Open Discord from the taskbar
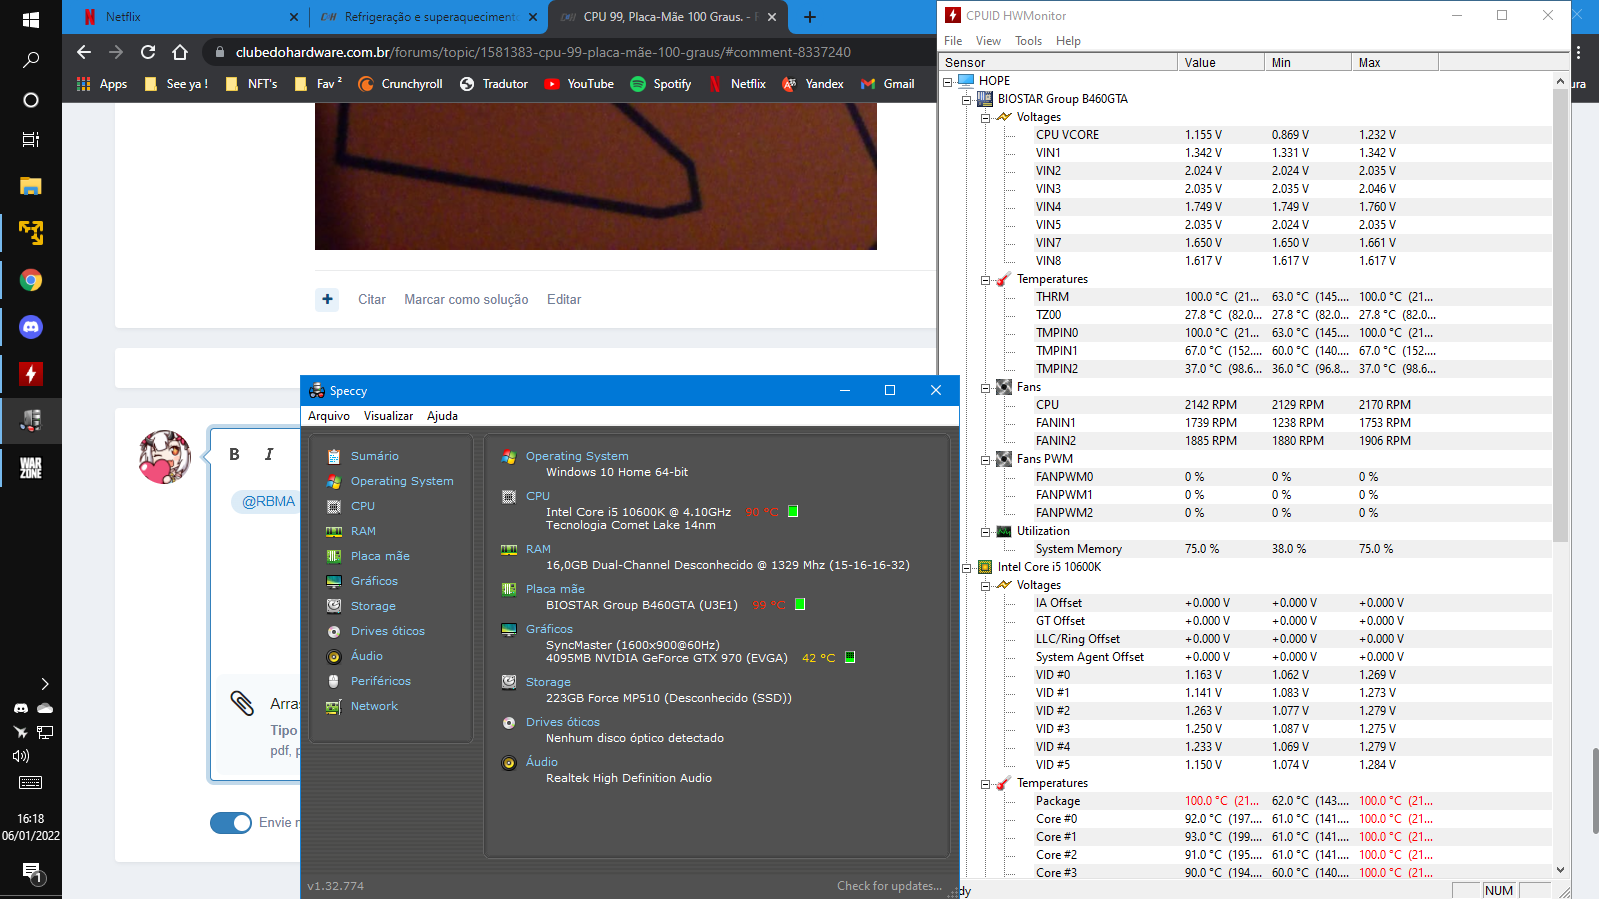Image resolution: width=1599 pixels, height=899 pixels. click(x=31, y=327)
